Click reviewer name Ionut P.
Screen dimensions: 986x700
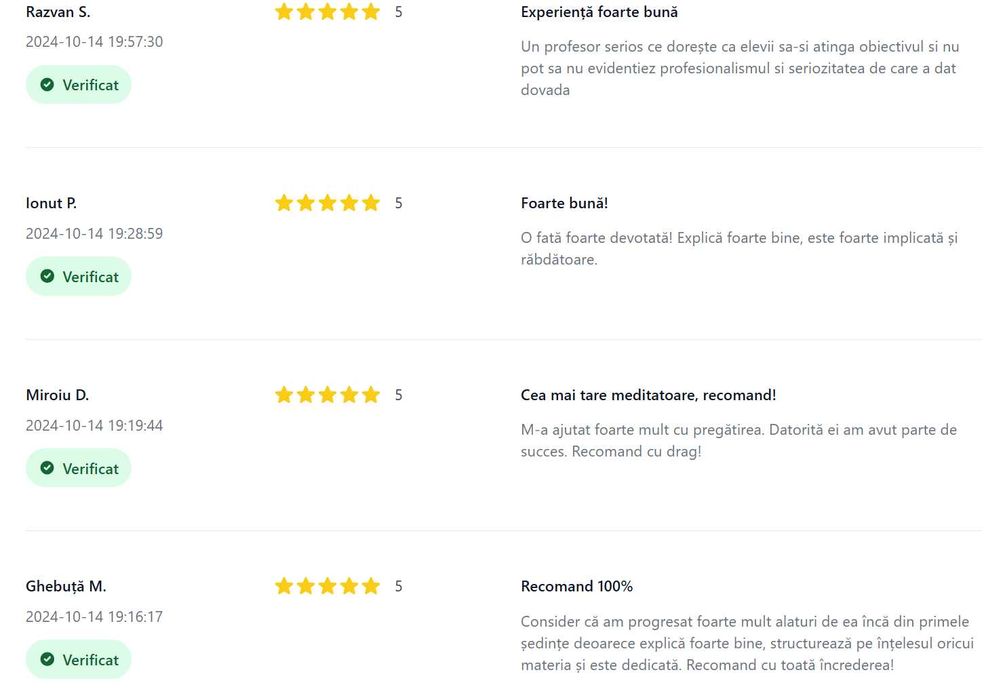[x=51, y=203]
